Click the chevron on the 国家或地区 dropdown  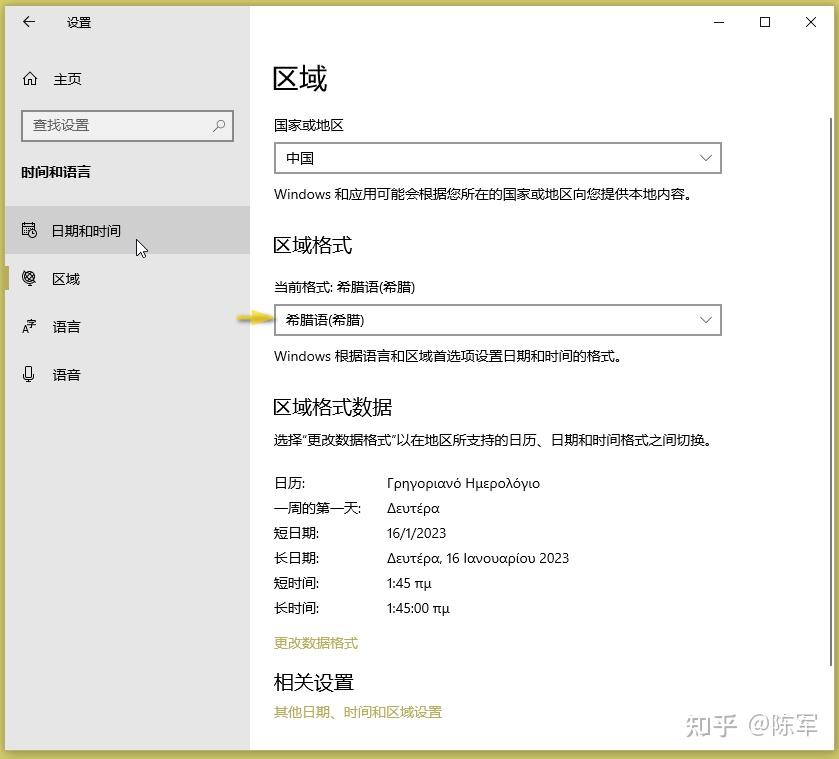coord(707,158)
